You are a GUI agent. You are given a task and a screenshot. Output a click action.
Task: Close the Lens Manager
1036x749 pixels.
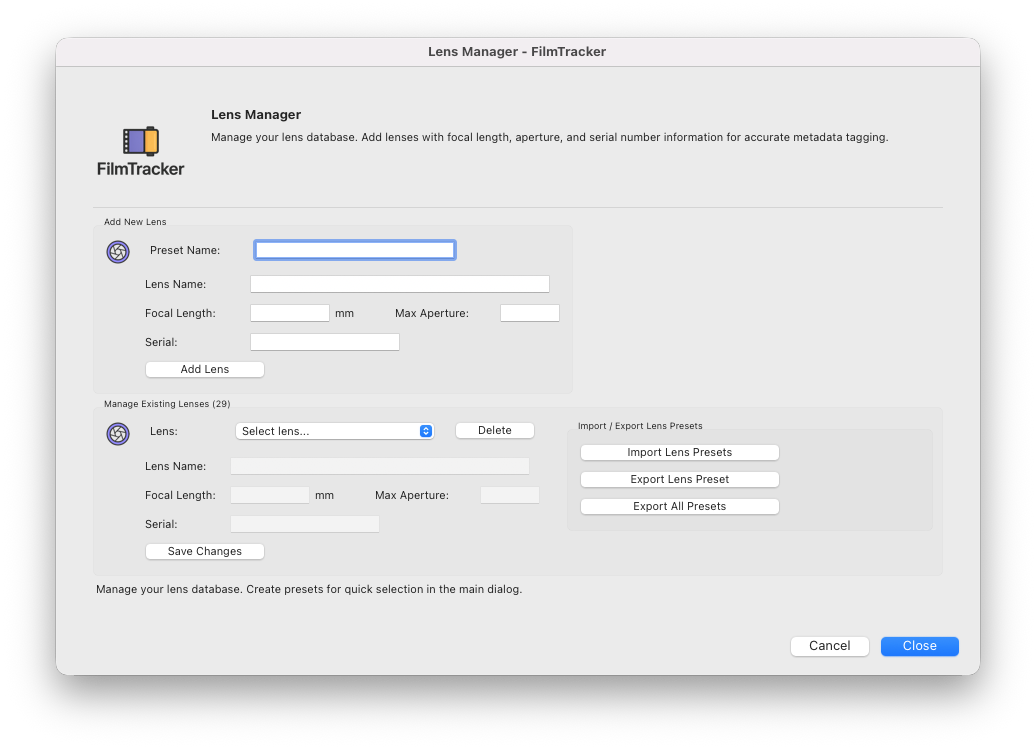[x=918, y=646]
